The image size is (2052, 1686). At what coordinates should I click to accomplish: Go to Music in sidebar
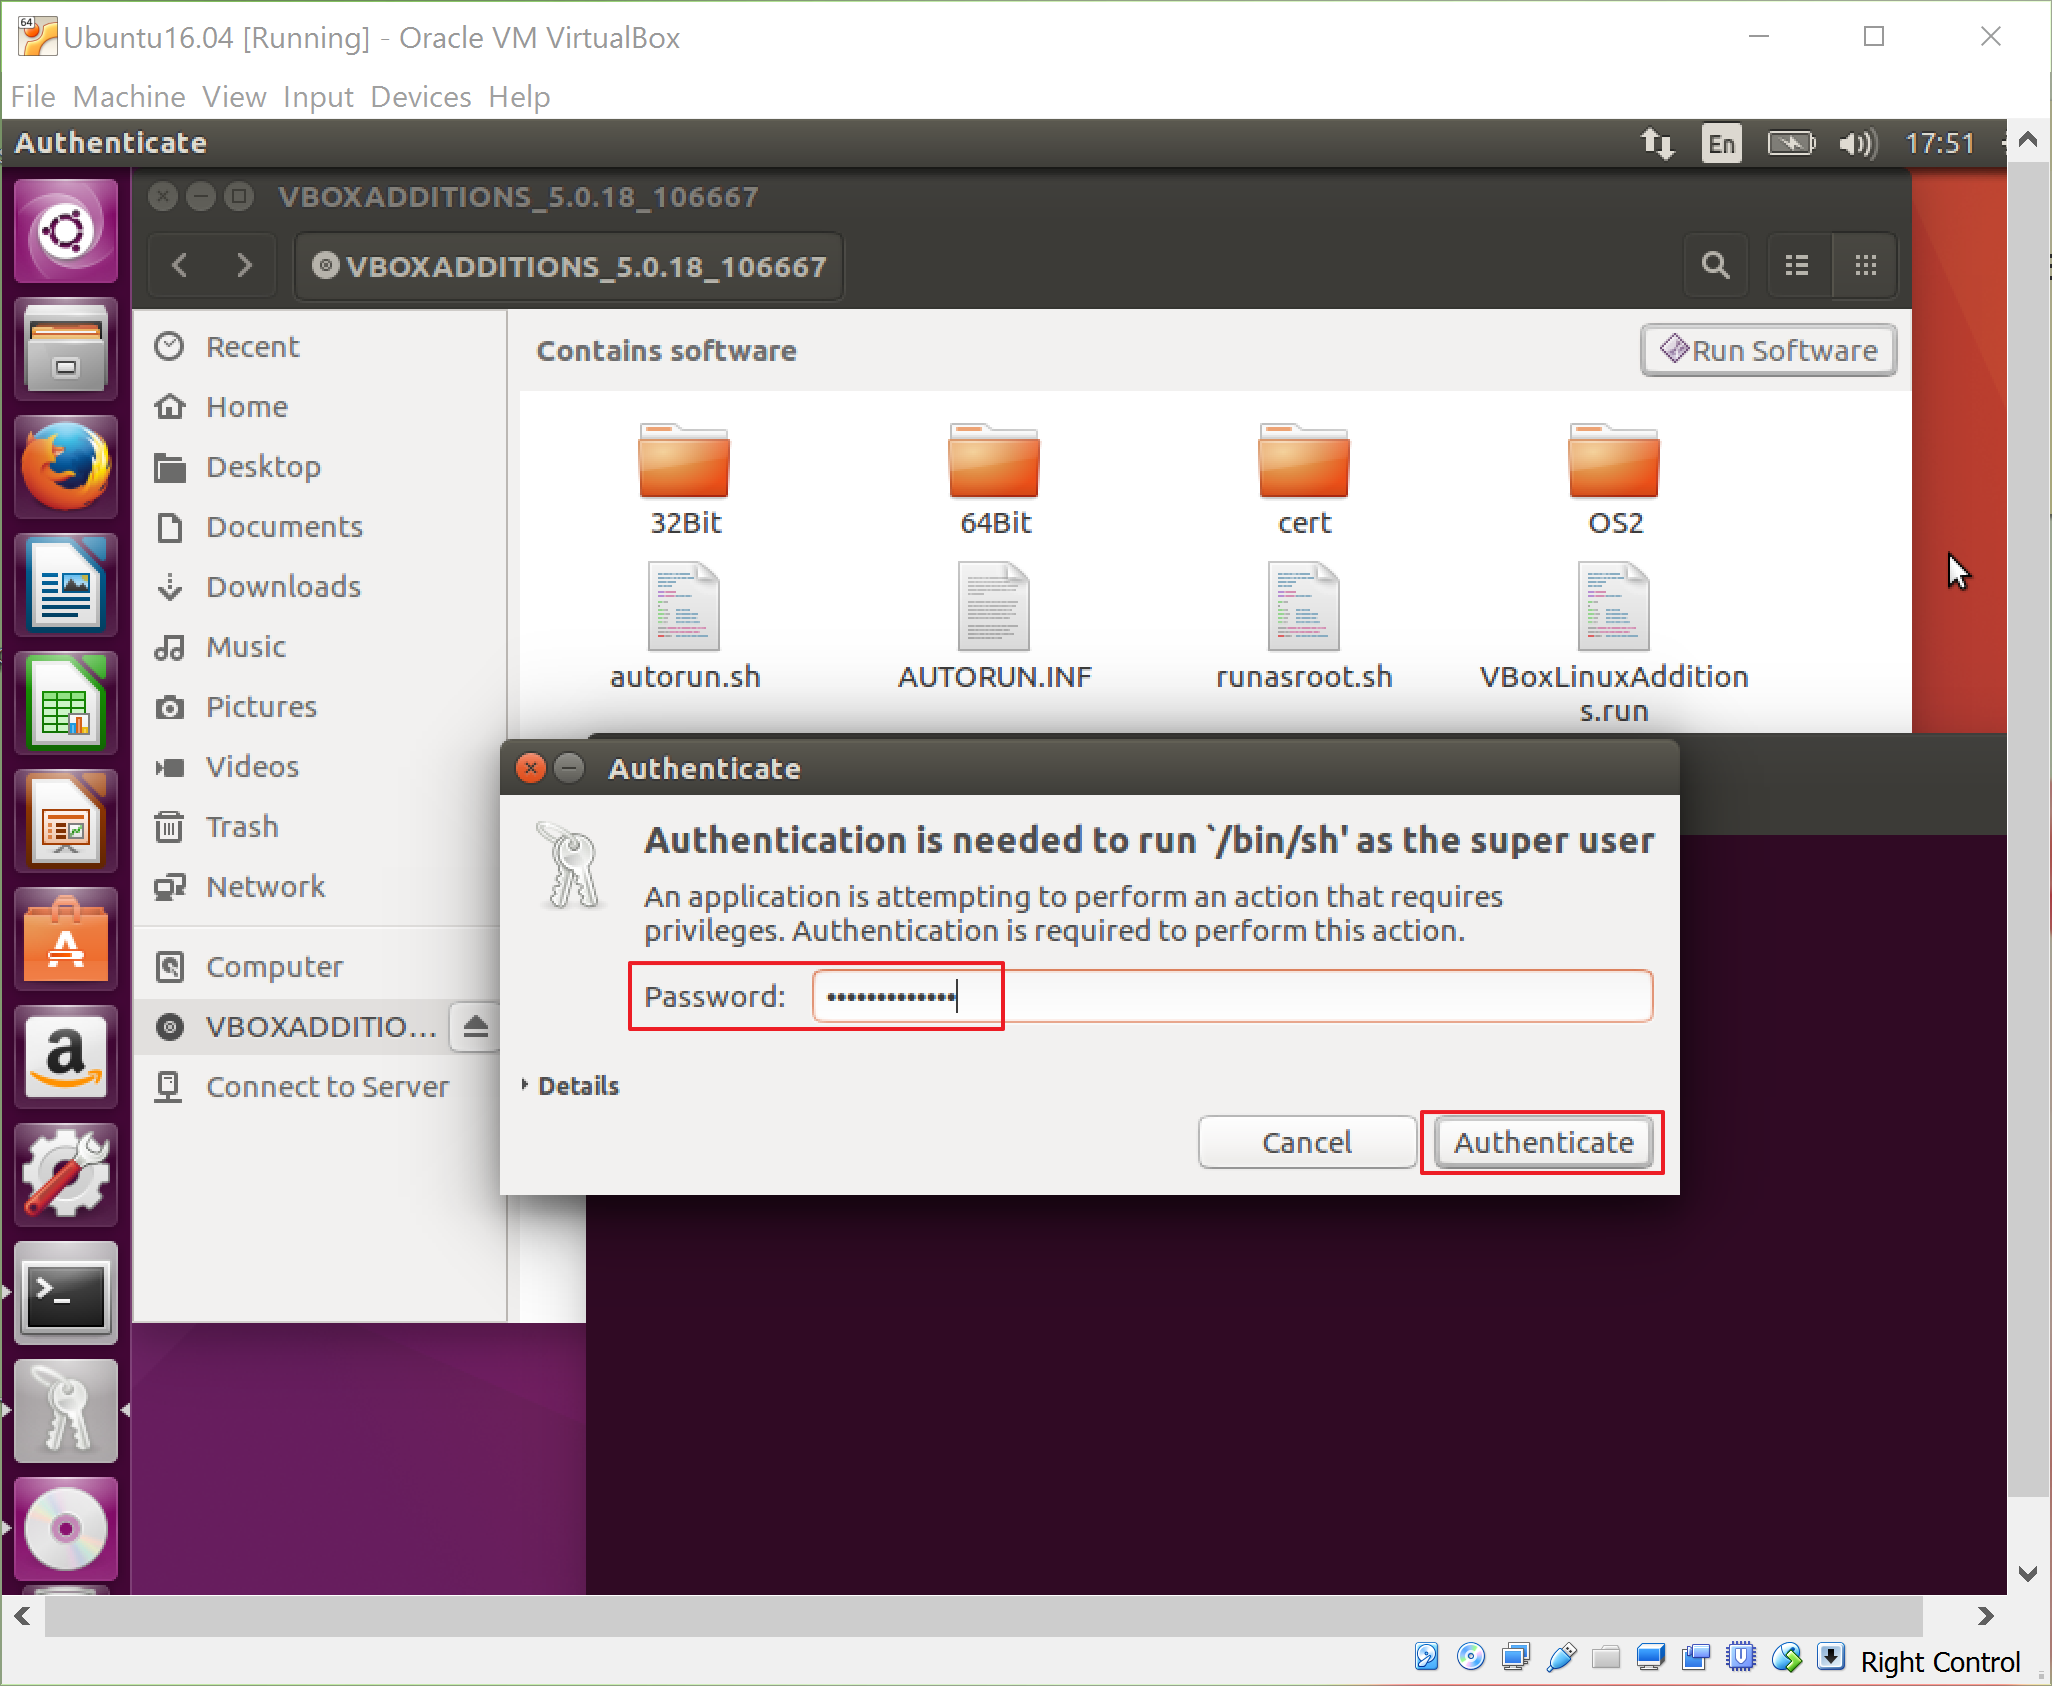point(320,647)
